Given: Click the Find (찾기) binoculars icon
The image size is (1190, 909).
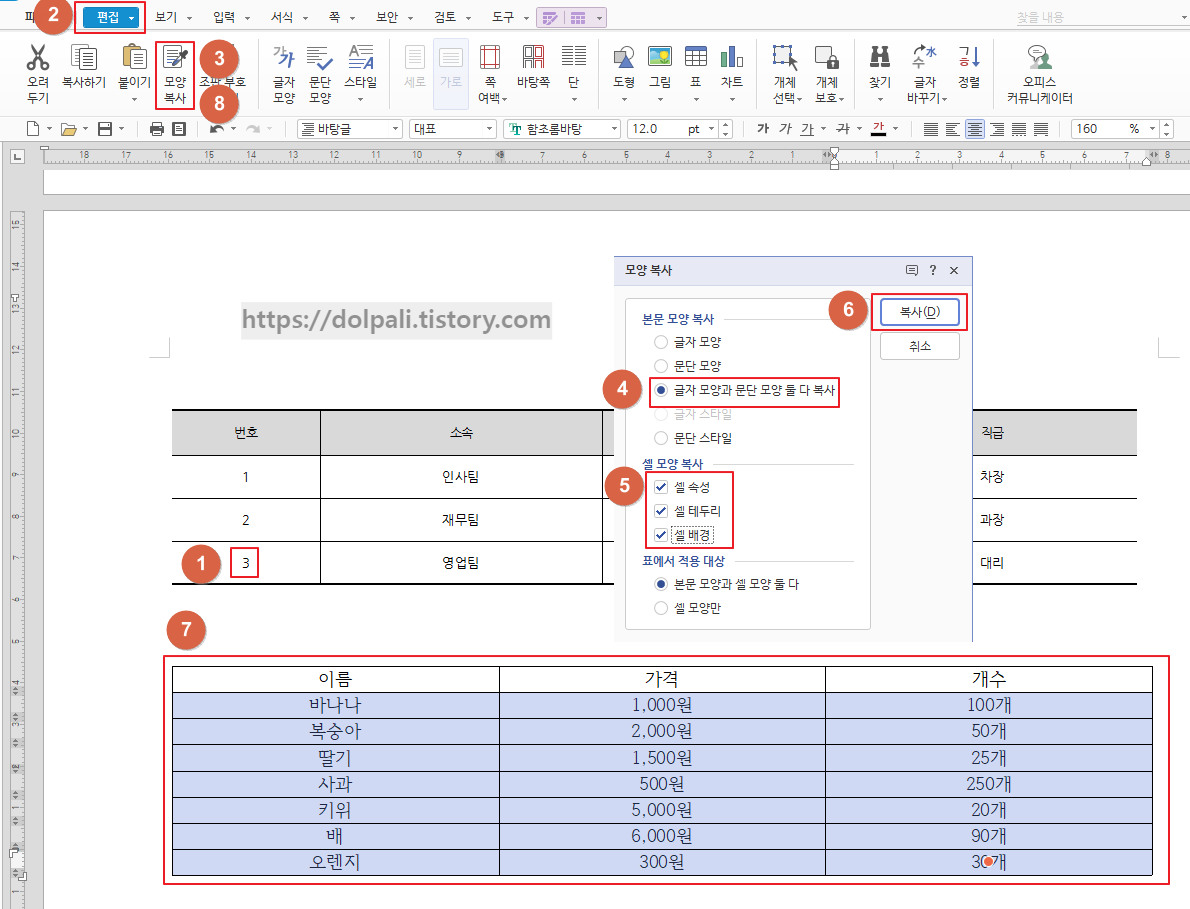Looking at the screenshot, I should [x=880, y=58].
